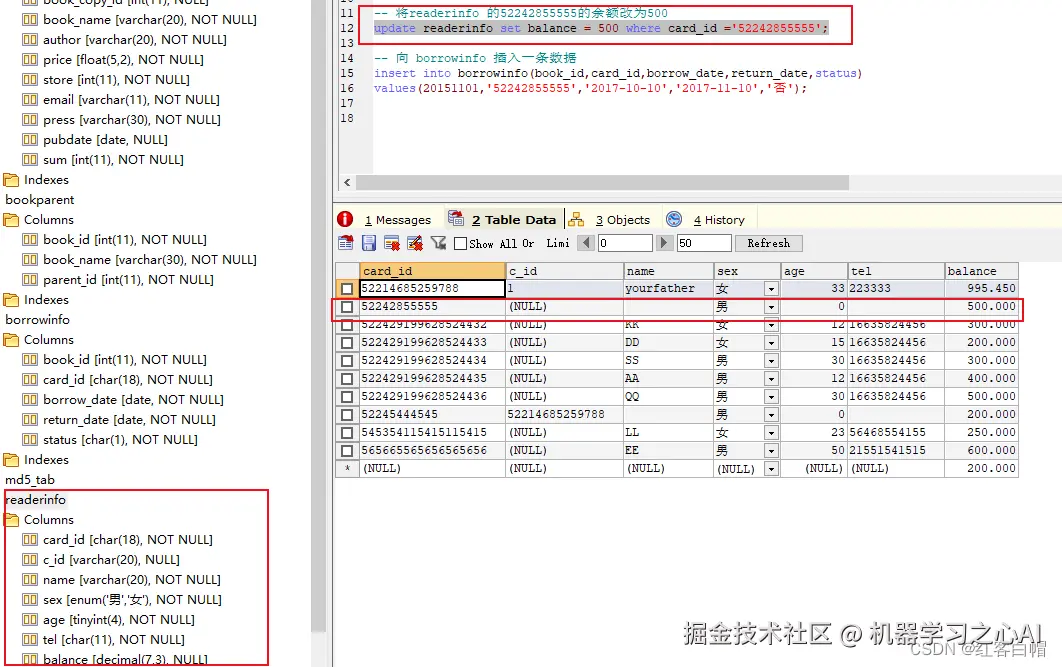Click the column icon beside borrow_date
The image size is (1062, 667).
click(x=30, y=400)
